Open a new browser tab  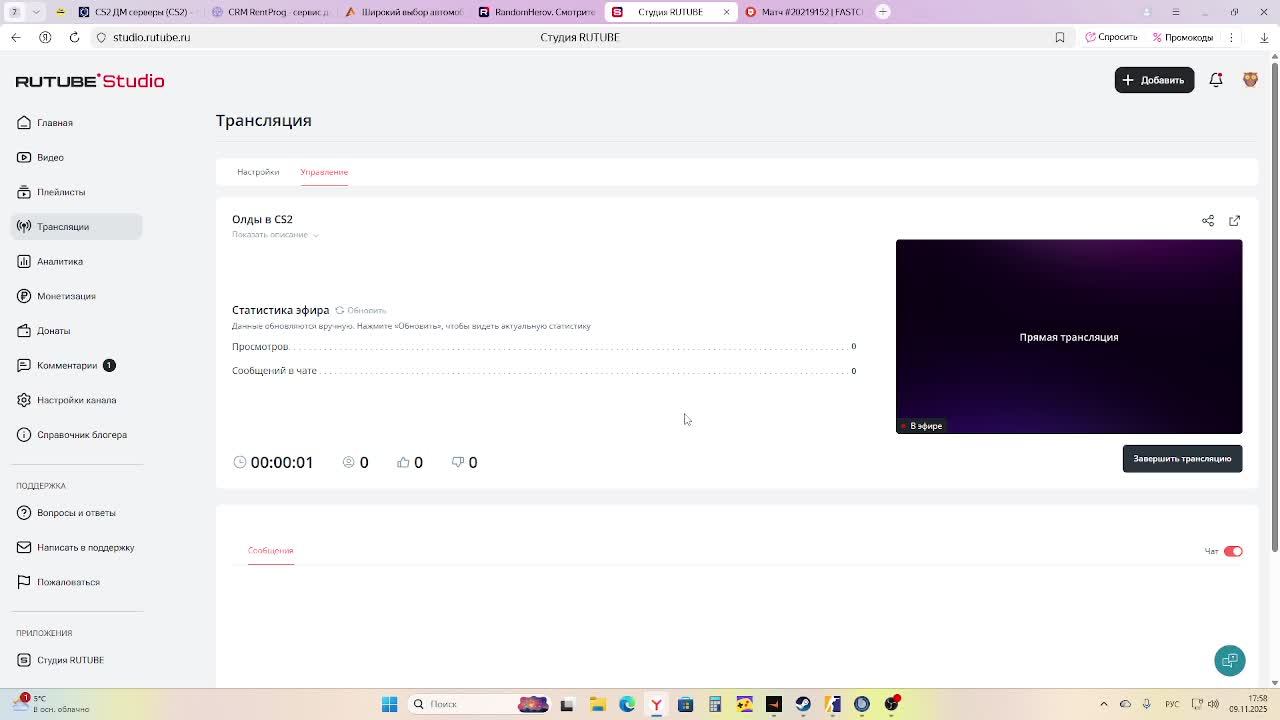coord(883,11)
